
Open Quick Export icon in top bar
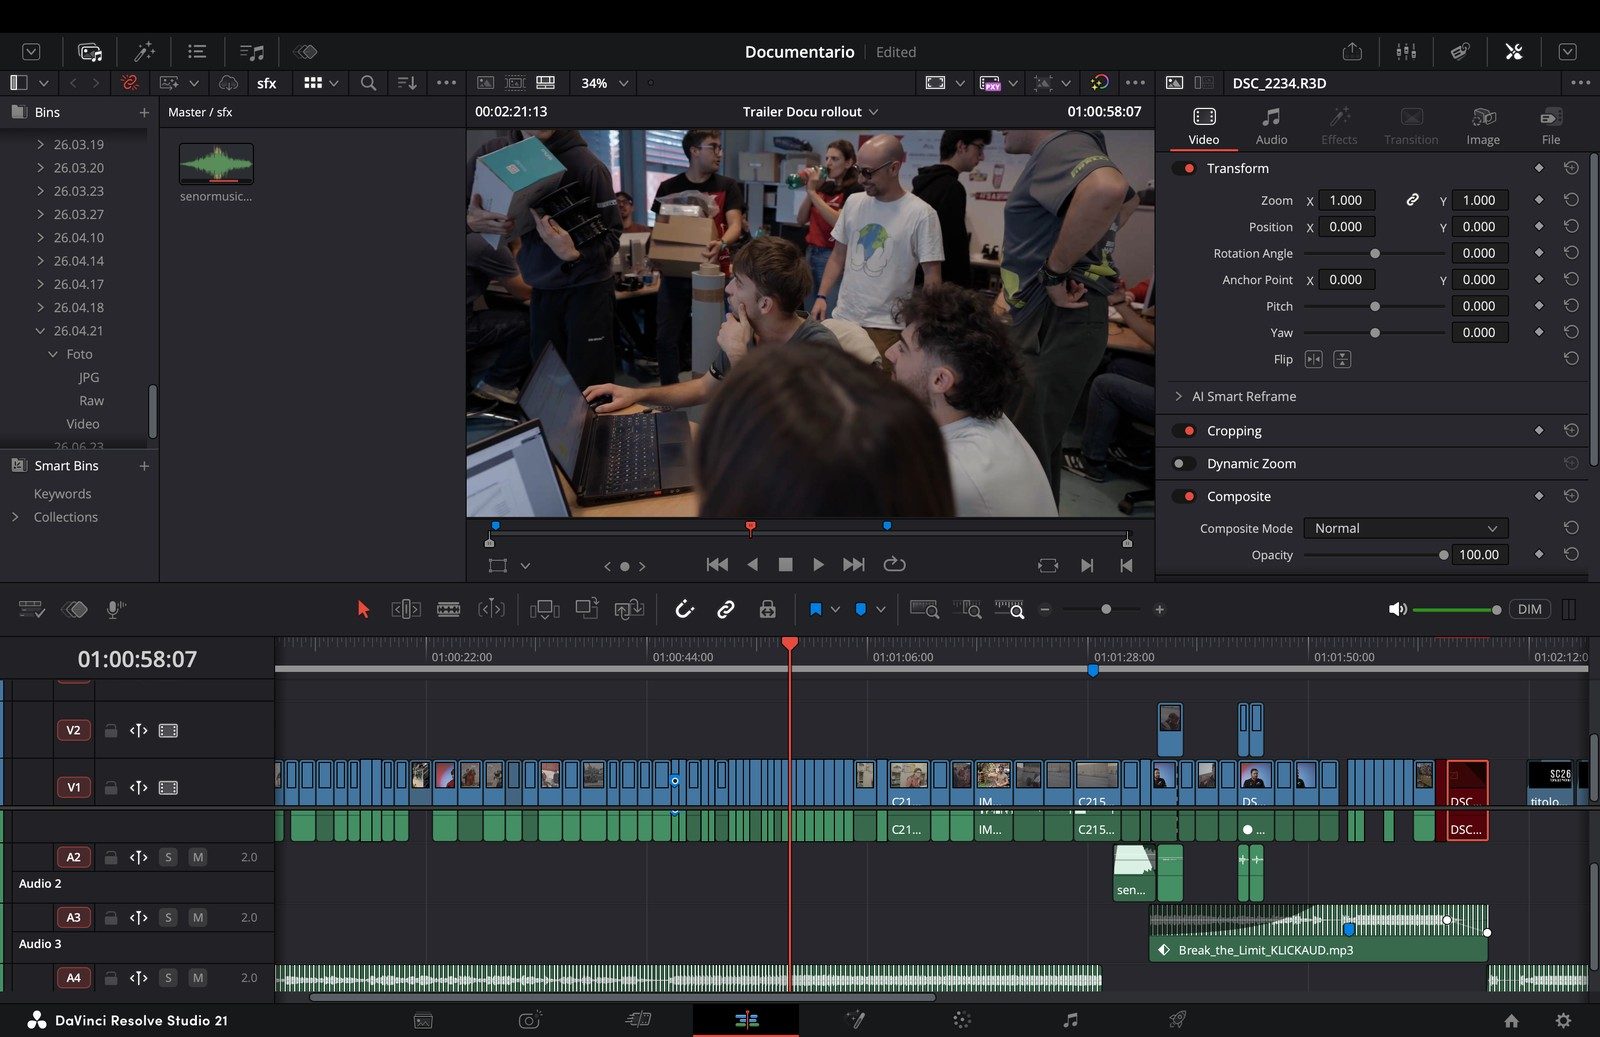[1352, 51]
